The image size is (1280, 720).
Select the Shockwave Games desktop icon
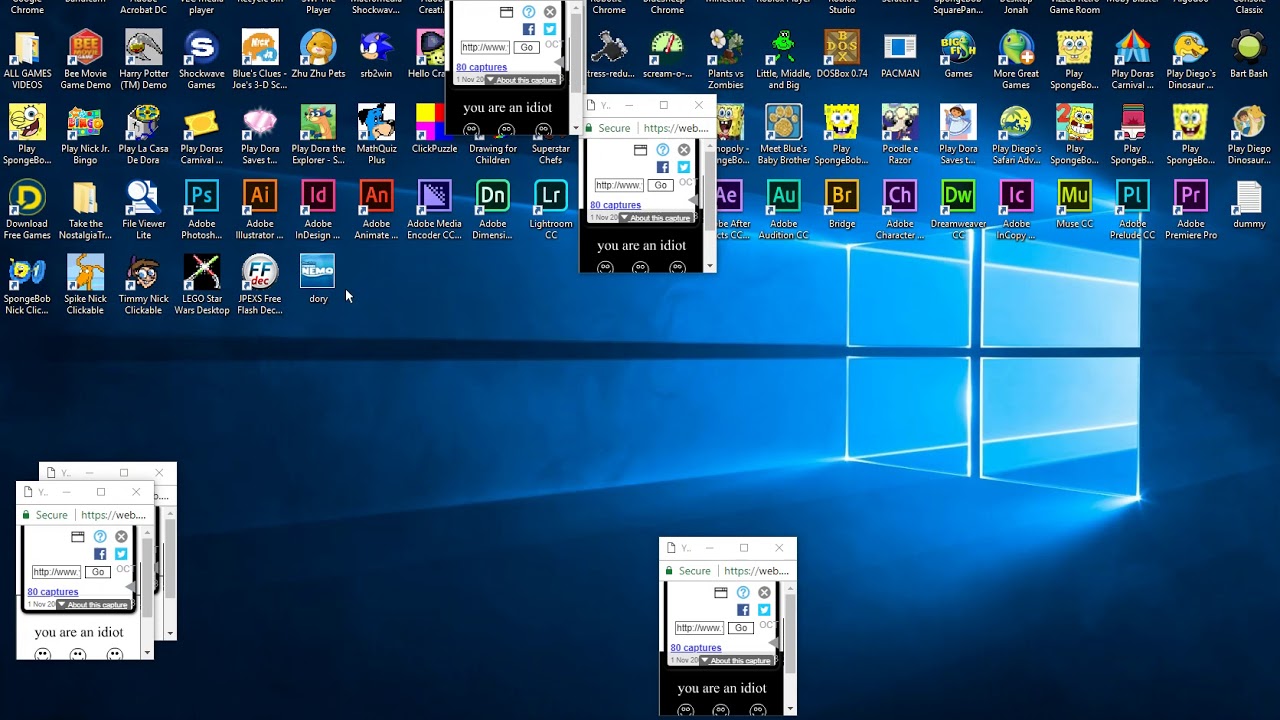tap(201, 60)
